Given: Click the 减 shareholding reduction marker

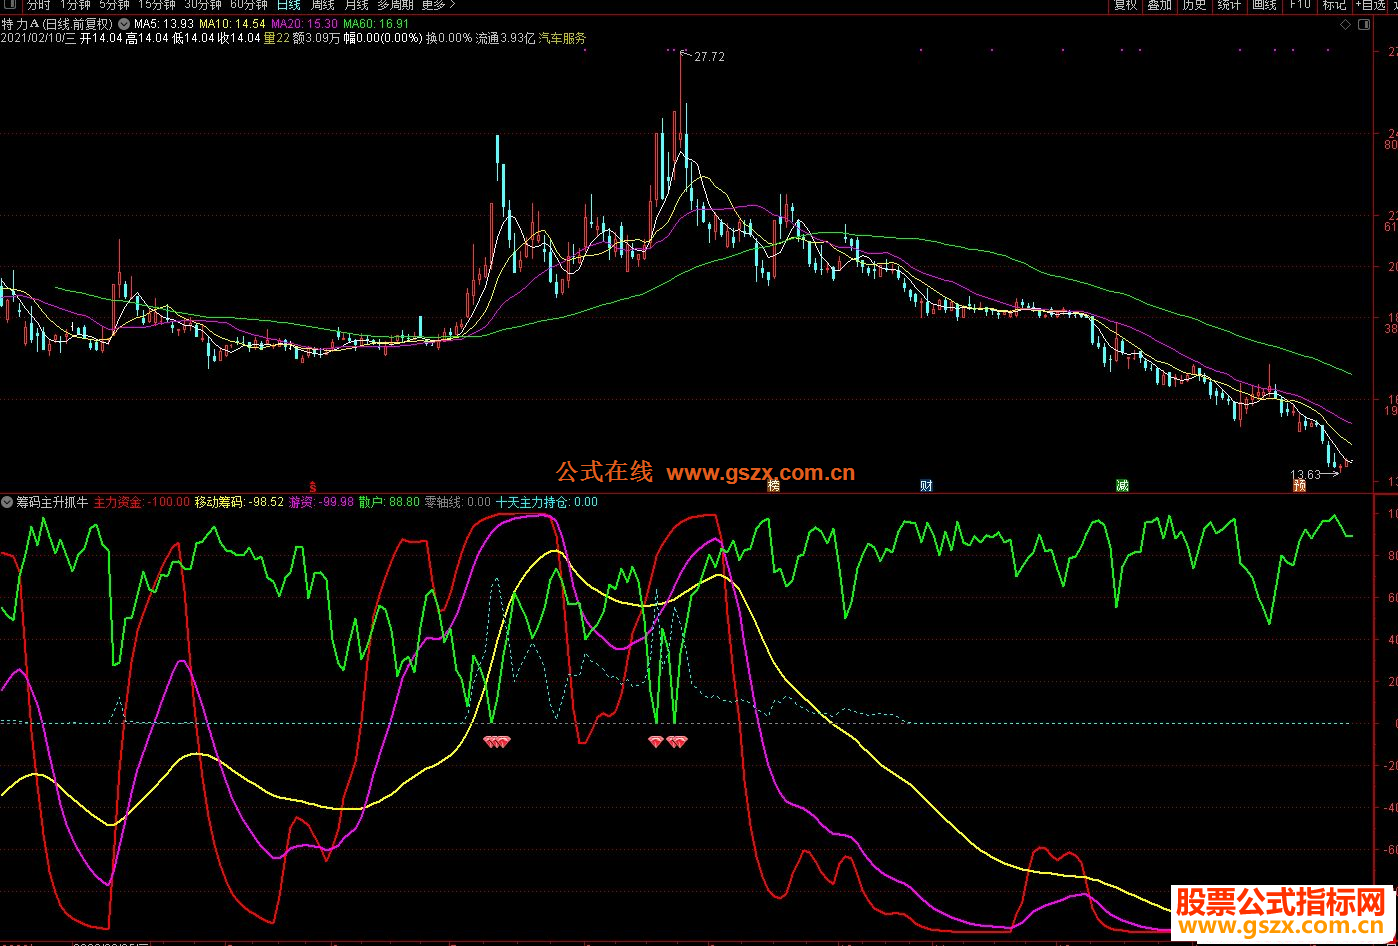Looking at the screenshot, I should (x=1123, y=486).
